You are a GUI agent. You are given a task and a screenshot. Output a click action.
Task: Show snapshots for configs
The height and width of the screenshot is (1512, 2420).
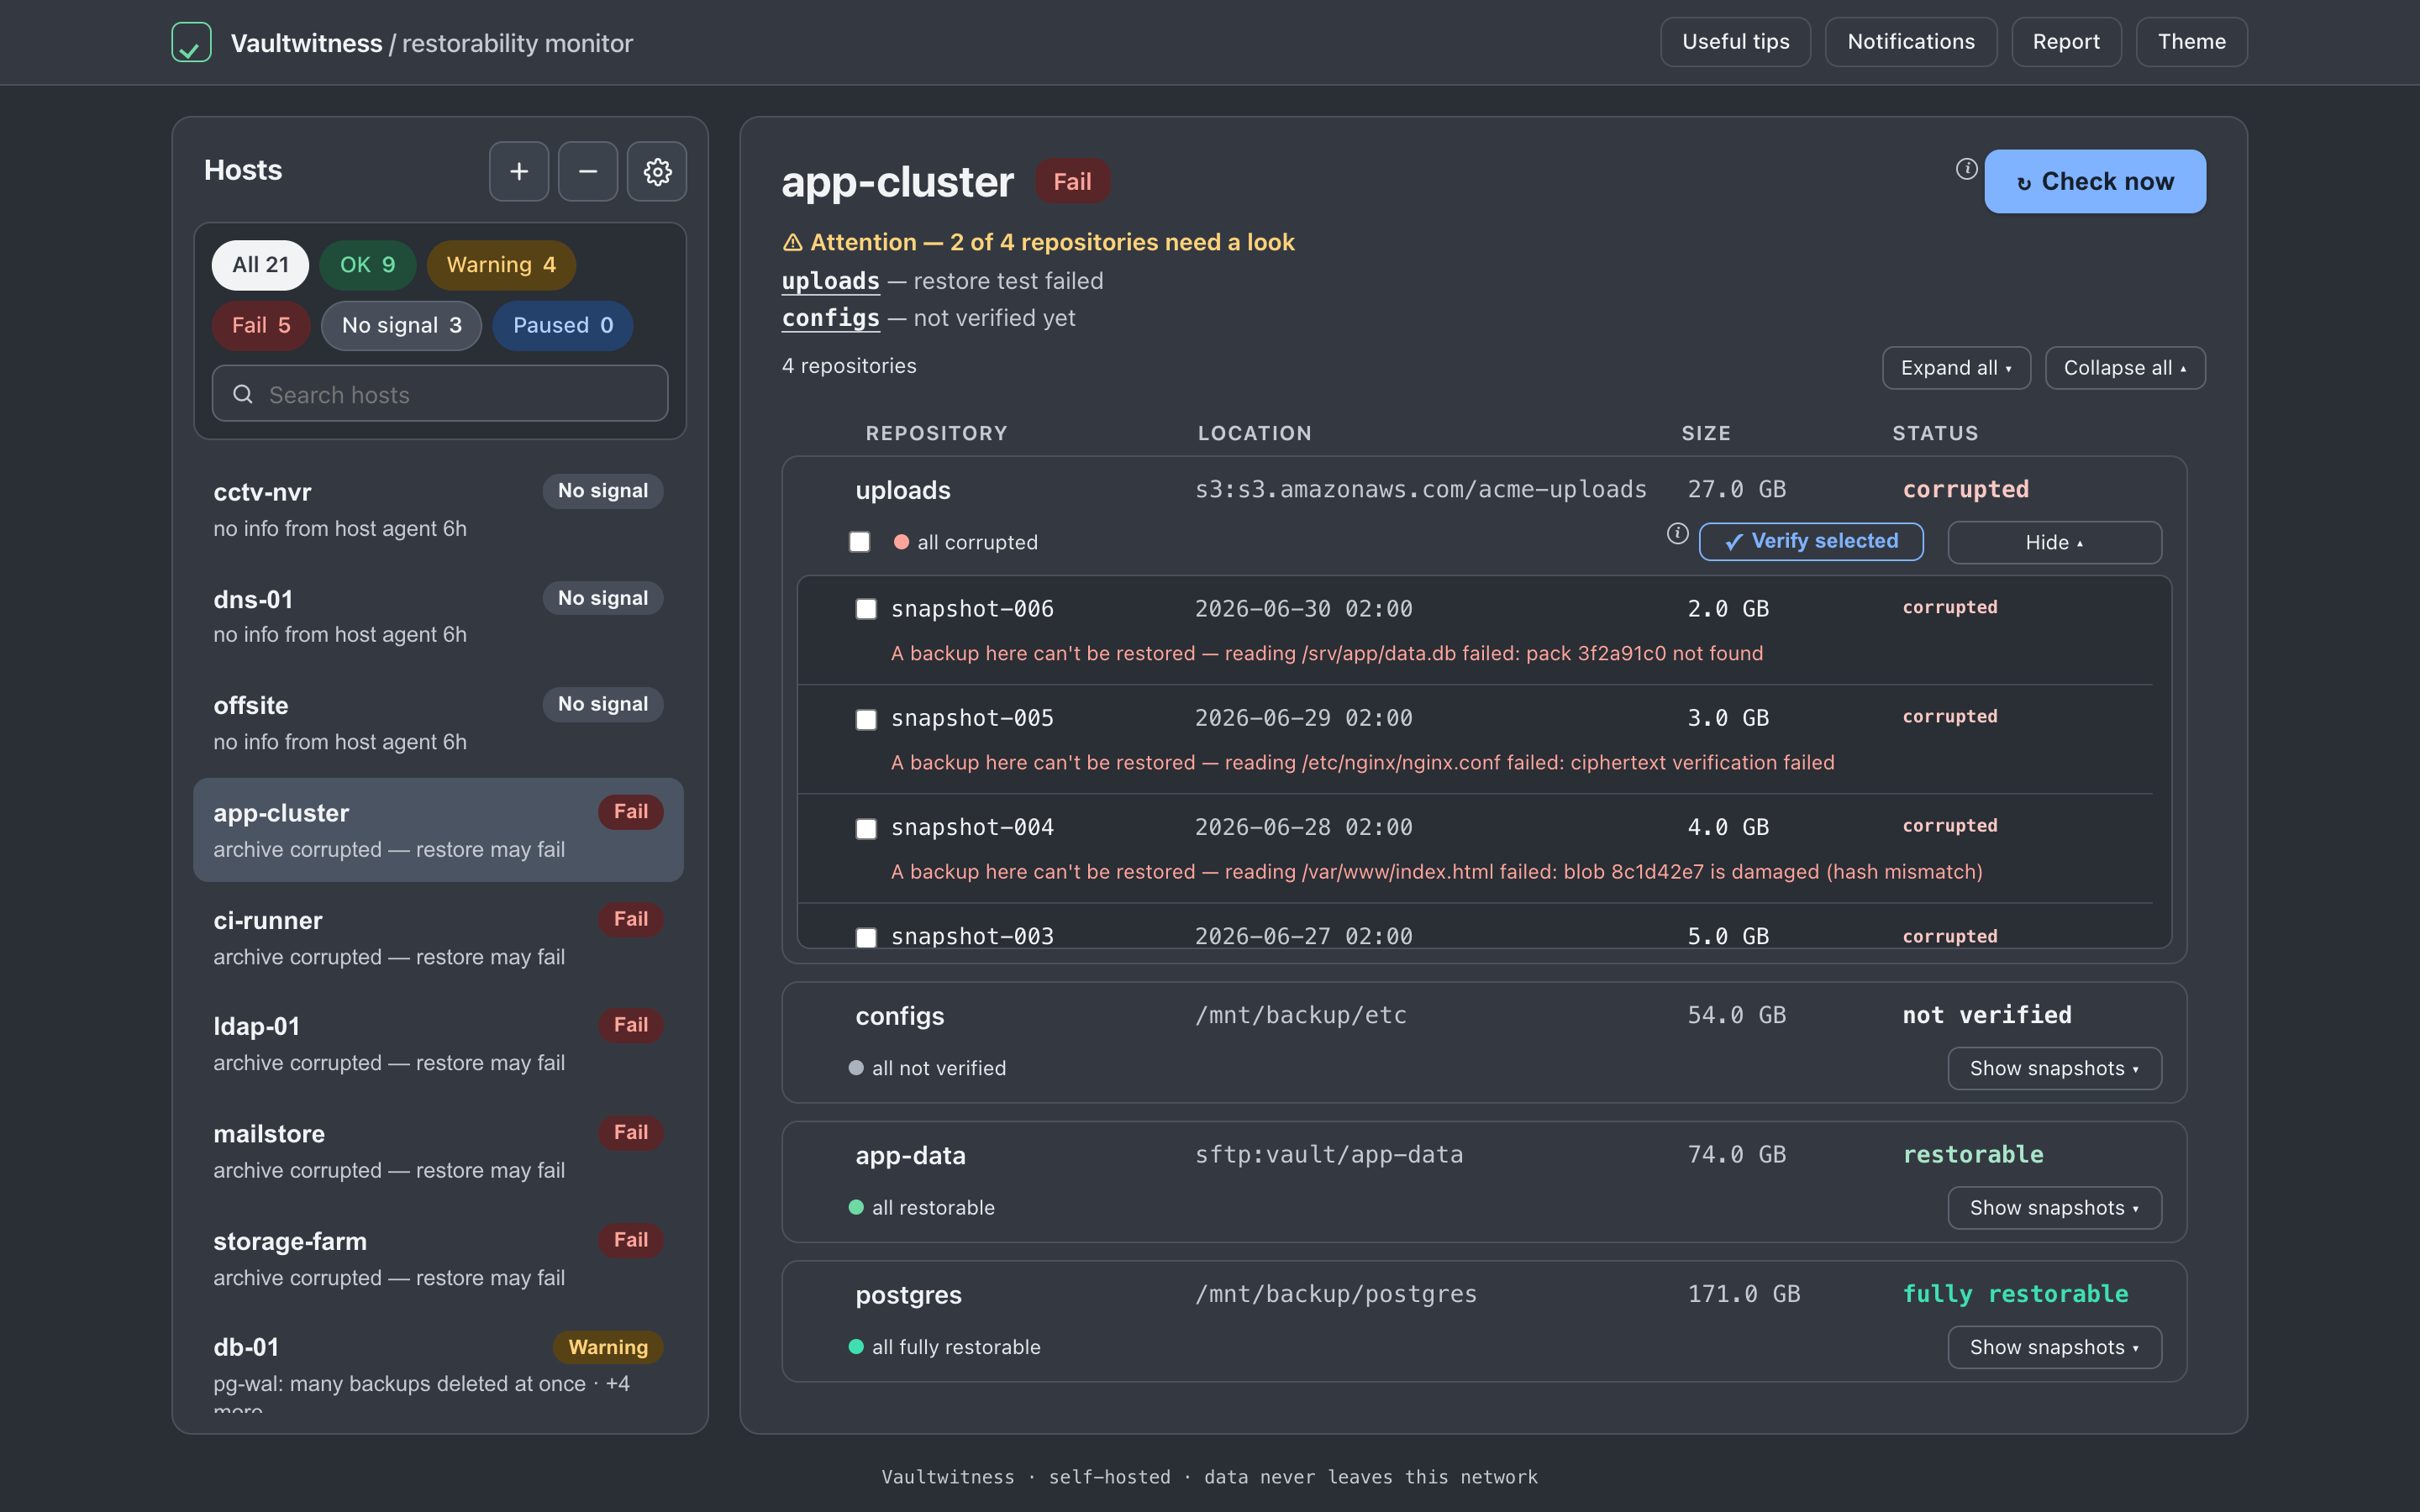tap(2054, 1068)
